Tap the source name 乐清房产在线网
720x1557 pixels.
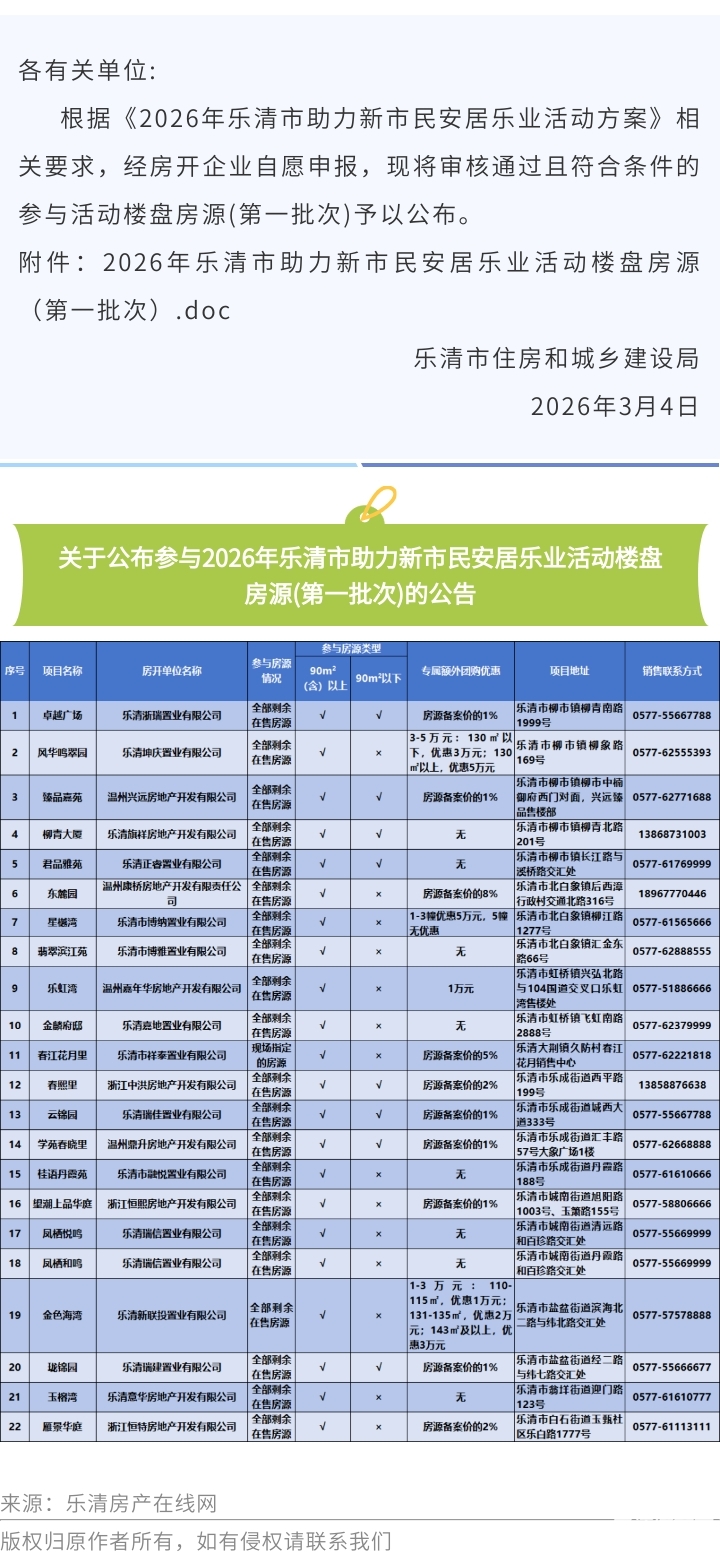coord(141,1503)
